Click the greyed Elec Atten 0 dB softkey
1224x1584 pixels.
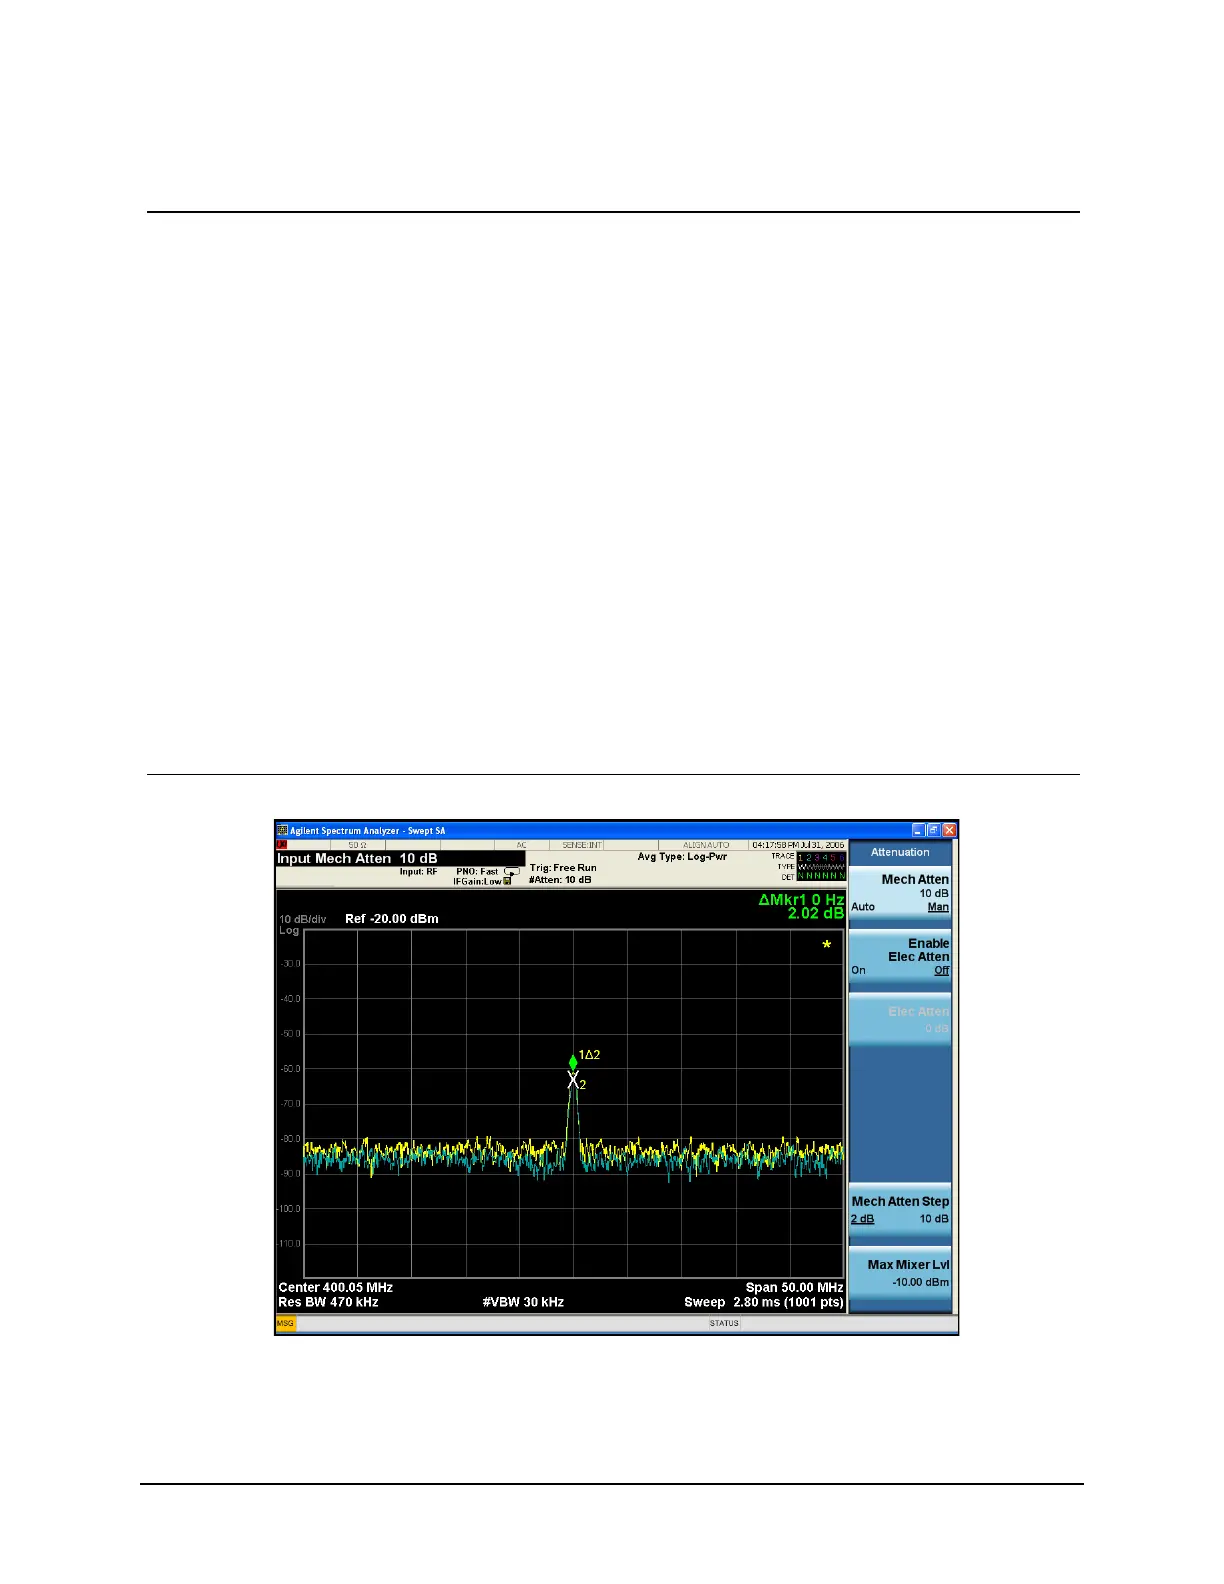[x=900, y=1019]
